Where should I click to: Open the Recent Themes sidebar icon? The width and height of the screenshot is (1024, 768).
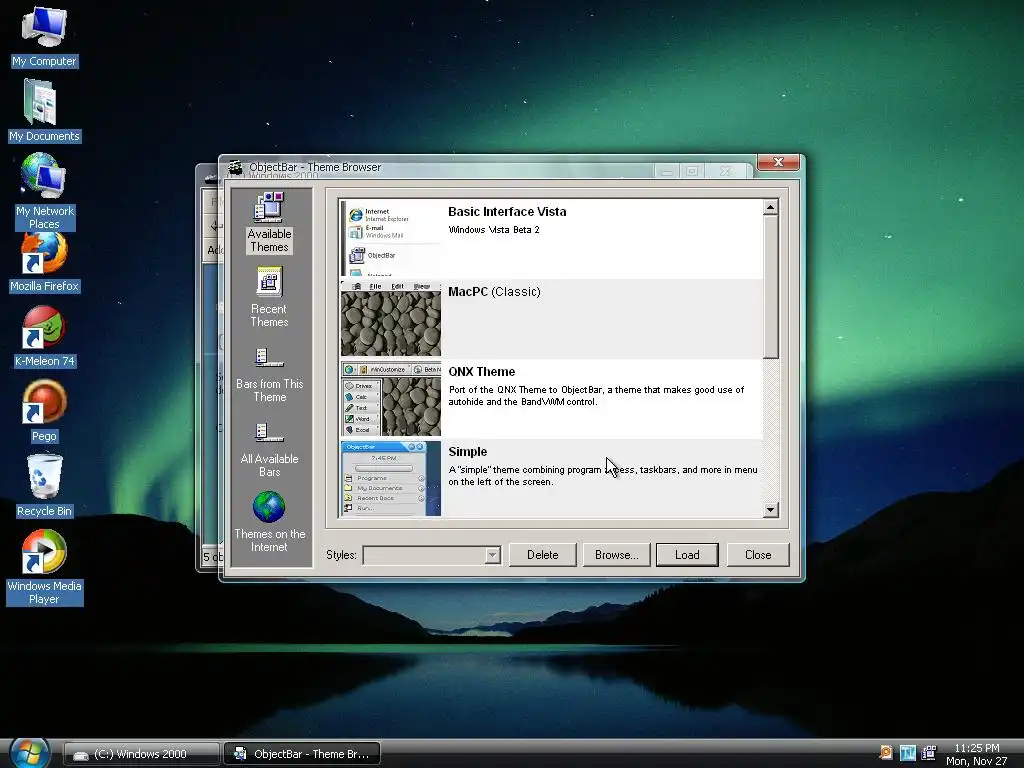click(x=269, y=297)
